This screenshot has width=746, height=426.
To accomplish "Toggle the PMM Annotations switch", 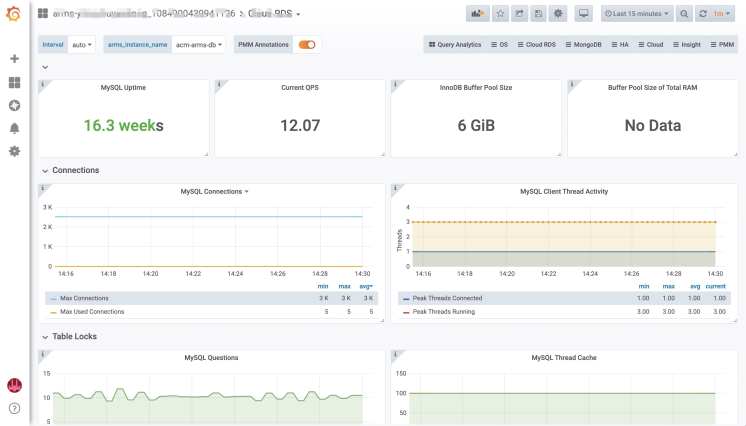I will (307, 45).
